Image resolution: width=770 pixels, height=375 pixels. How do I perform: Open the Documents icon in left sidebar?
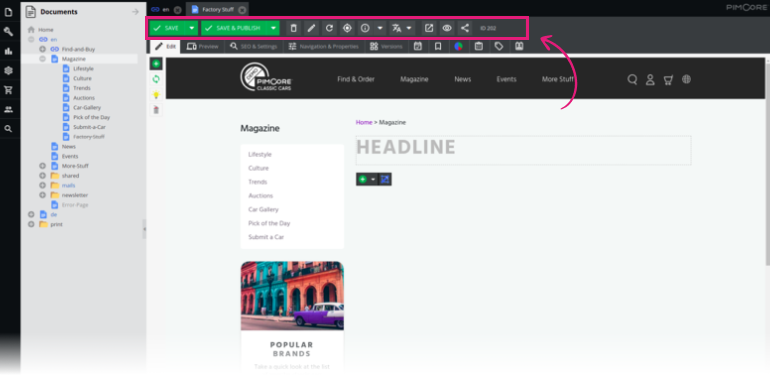point(8,12)
